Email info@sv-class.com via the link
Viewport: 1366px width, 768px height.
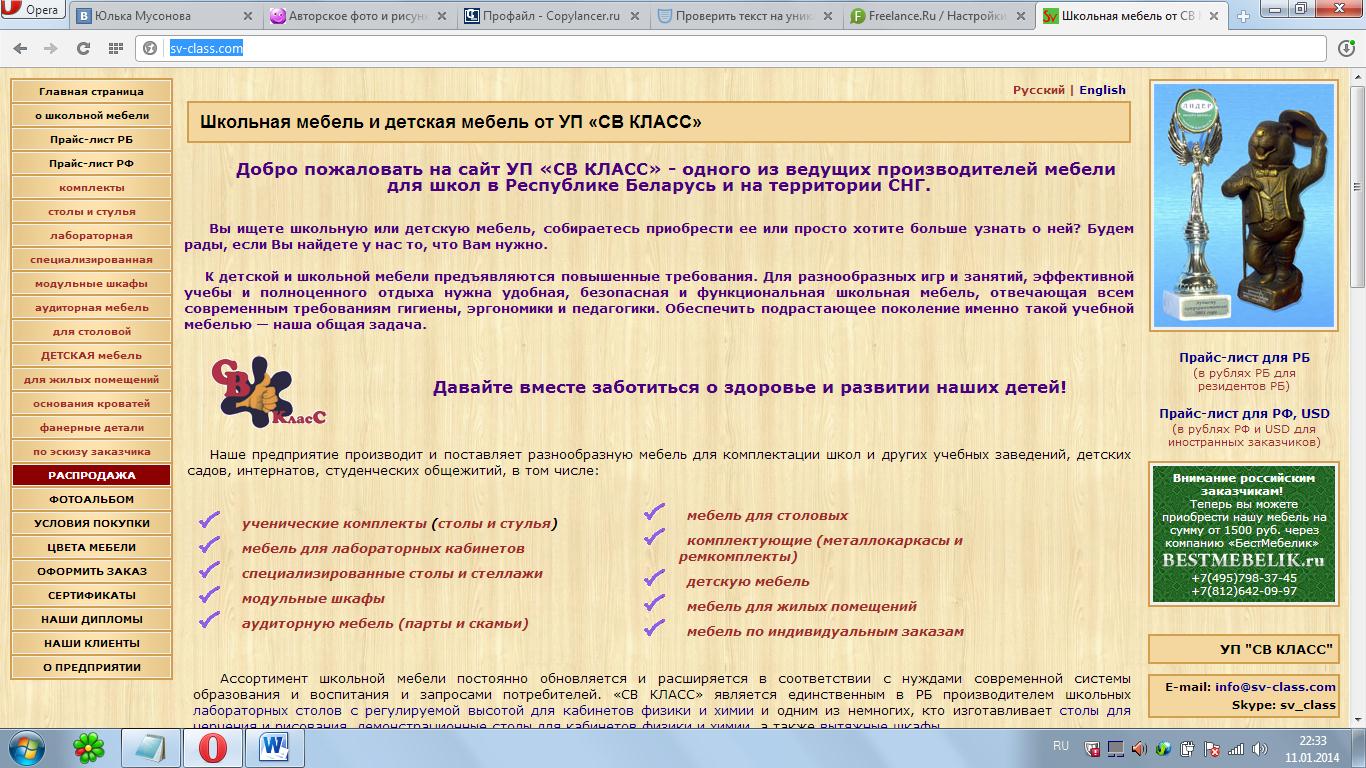[x=1275, y=686]
